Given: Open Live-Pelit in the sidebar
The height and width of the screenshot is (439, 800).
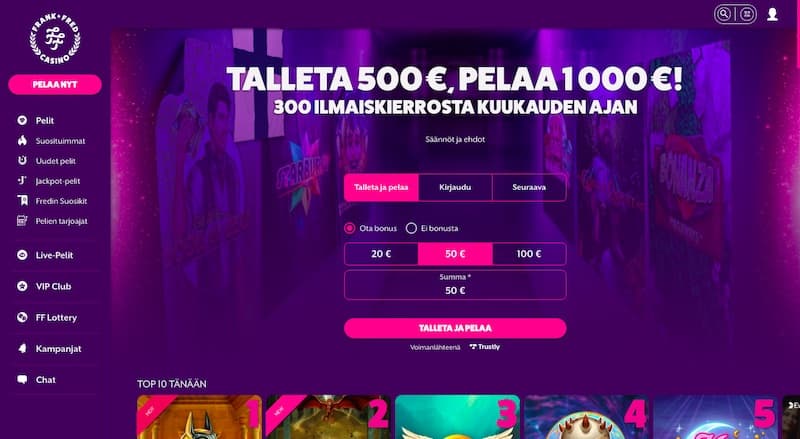Looking at the screenshot, I should coord(54,255).
